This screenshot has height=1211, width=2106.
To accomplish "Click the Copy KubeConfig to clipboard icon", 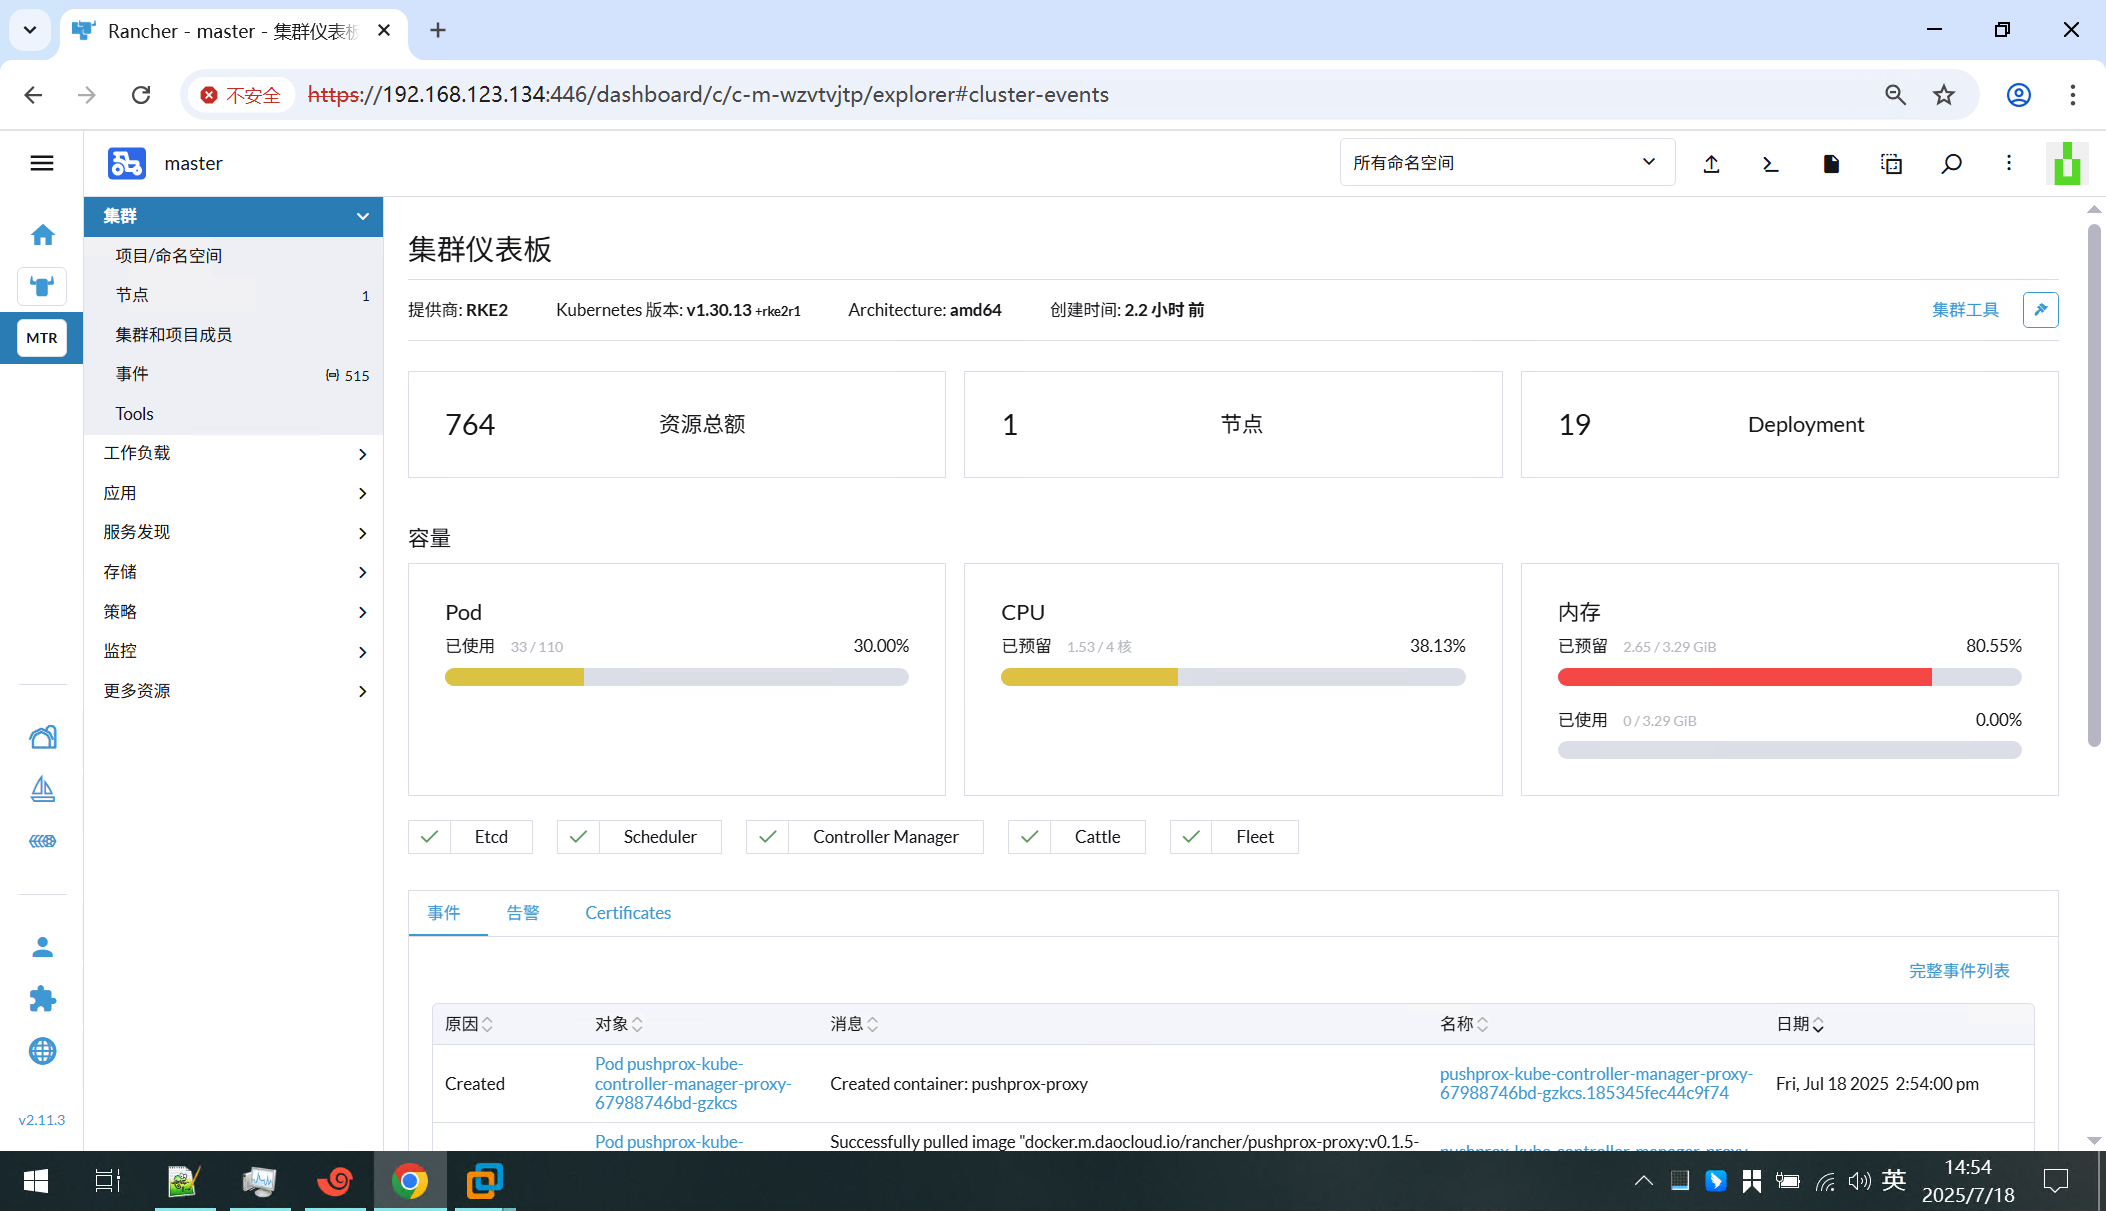I will pos(1891,164).
